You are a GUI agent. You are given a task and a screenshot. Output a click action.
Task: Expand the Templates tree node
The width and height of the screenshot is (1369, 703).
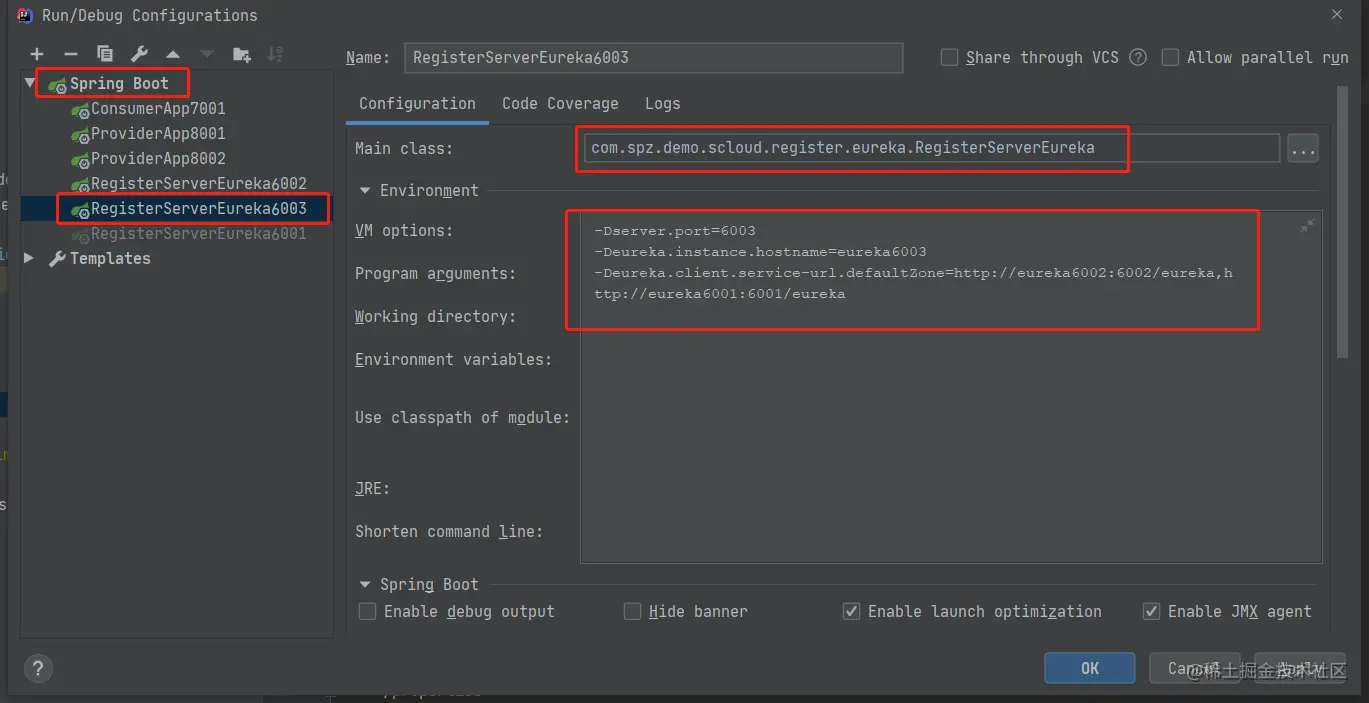click(x=29, y=258)
